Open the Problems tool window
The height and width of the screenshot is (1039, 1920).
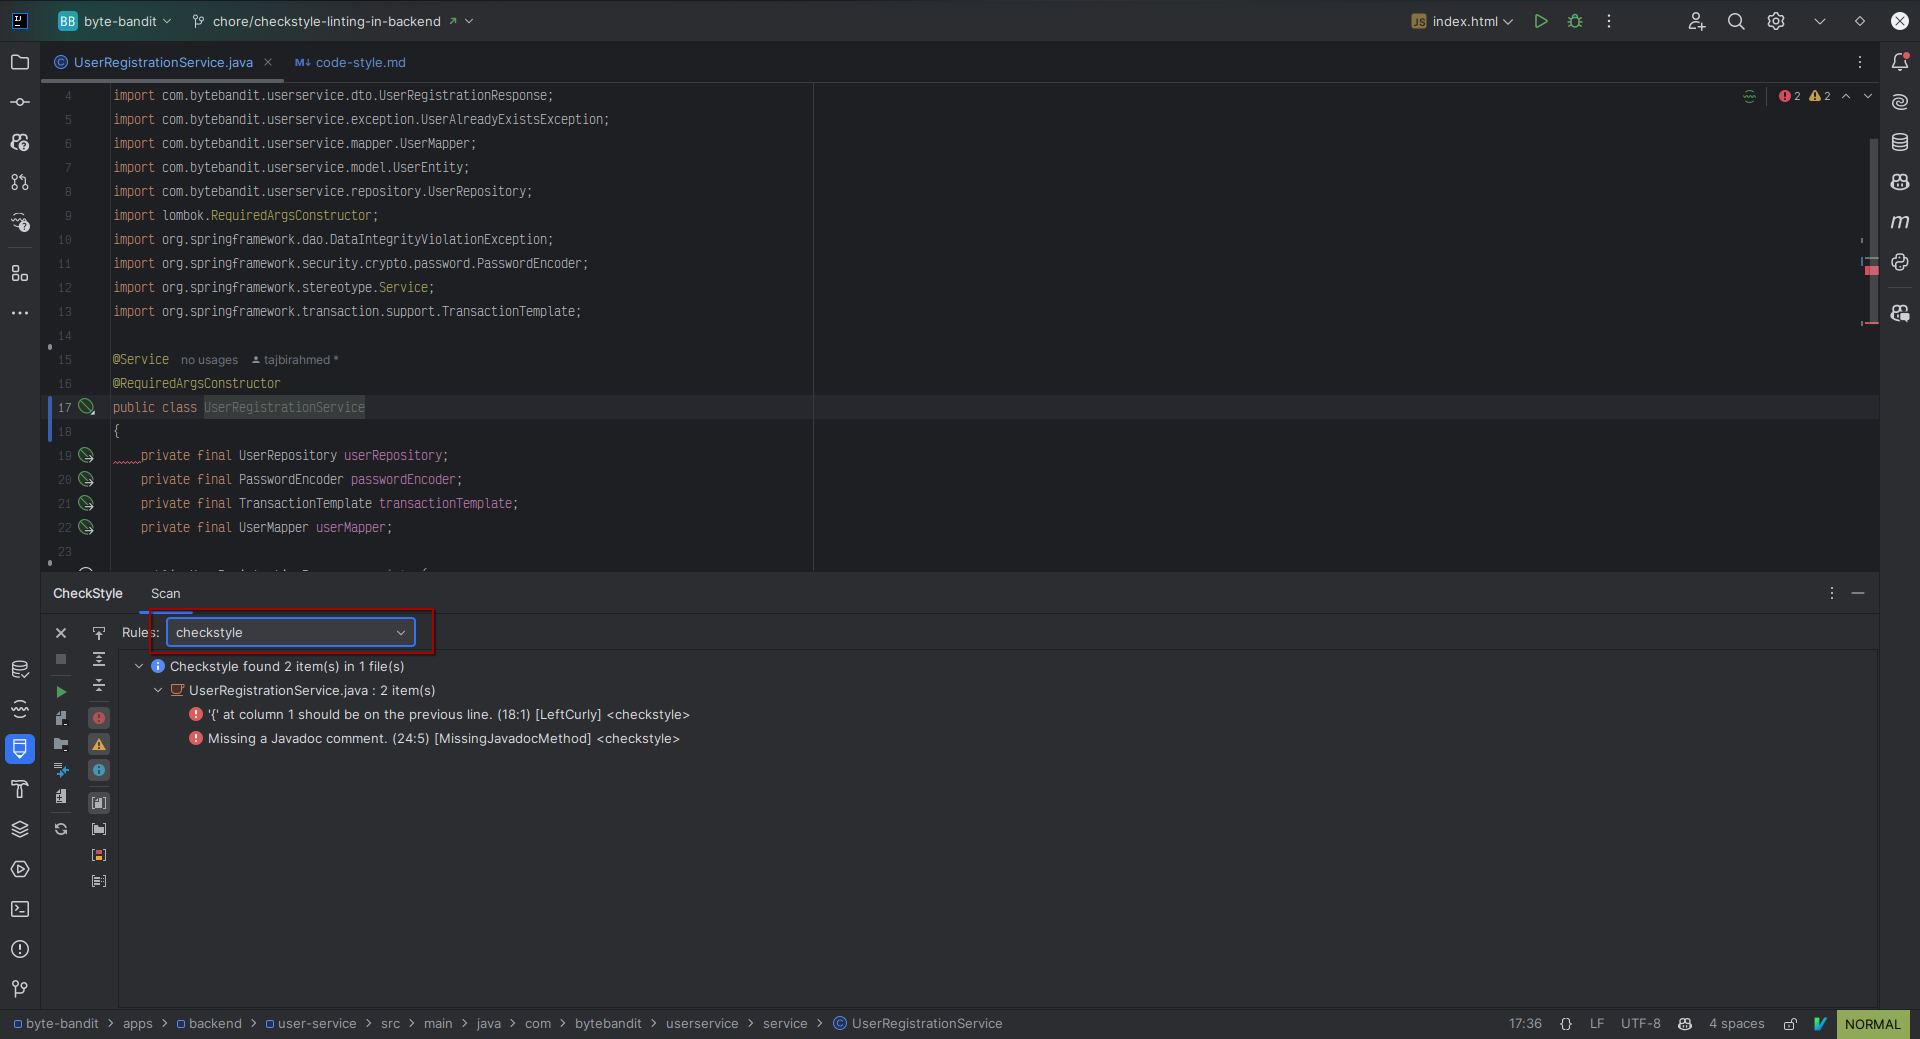point(20,949)
